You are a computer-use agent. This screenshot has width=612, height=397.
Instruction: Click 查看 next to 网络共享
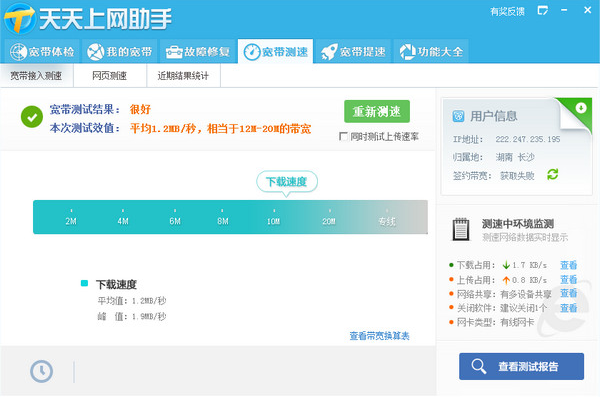(x=568, y=293)
